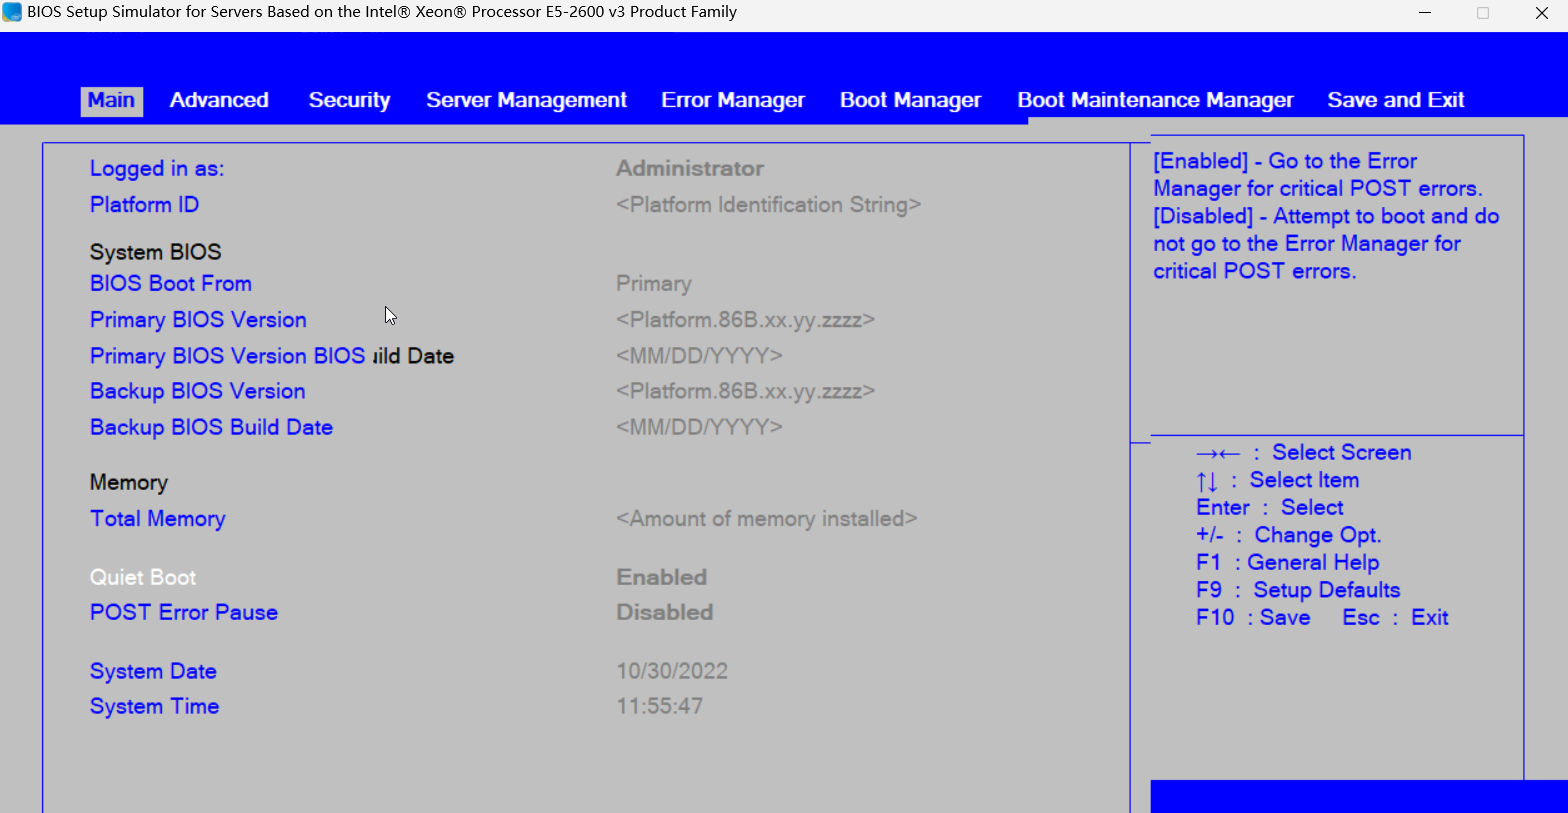
Task: Open the Advanced tab
Action: (x=219, y=100)
